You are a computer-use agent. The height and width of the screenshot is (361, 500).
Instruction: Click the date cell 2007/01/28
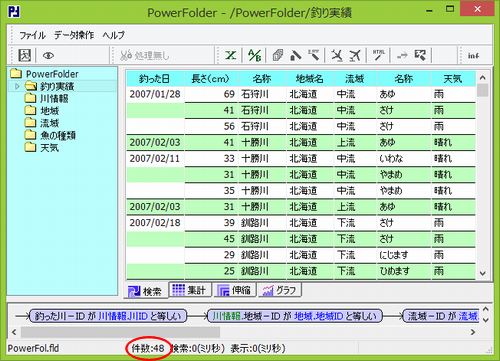click(x=155, y=94)
